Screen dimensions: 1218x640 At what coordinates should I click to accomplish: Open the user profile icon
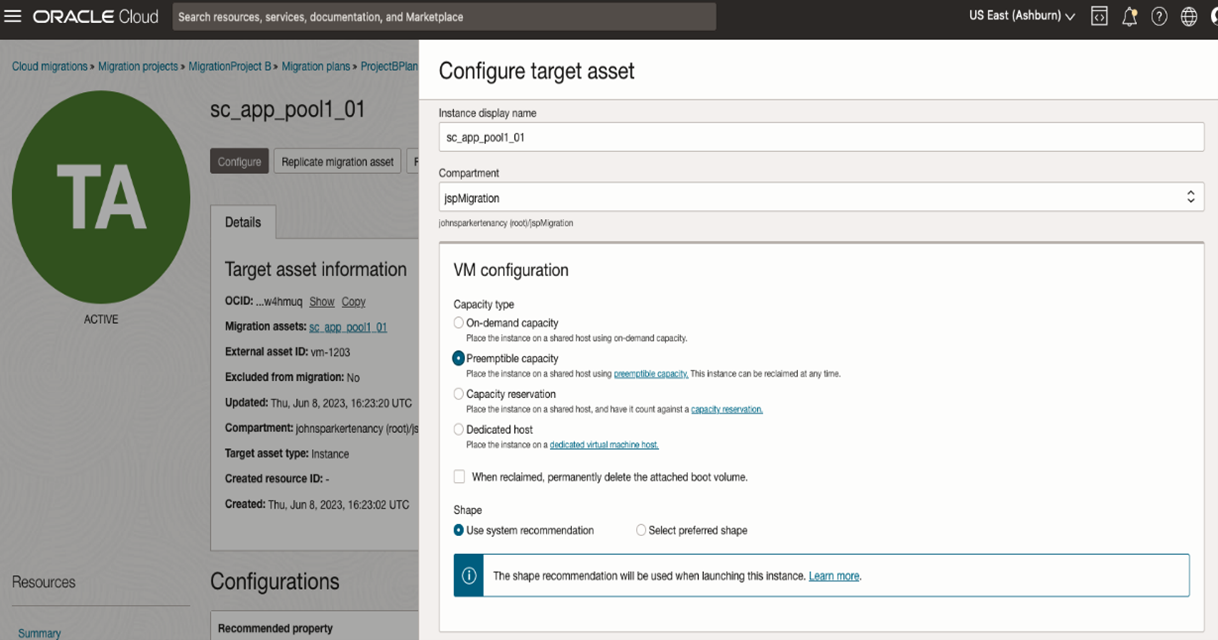point(1214,16)
